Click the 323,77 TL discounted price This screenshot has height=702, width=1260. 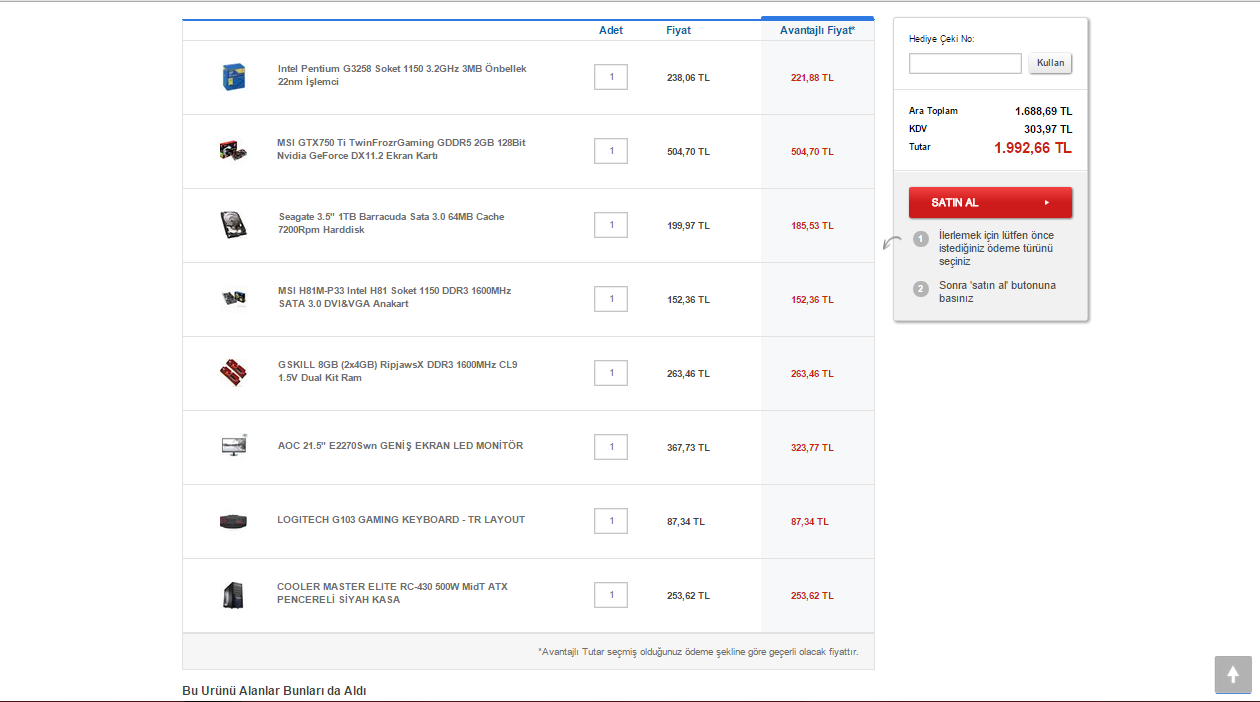click(812, 447)
